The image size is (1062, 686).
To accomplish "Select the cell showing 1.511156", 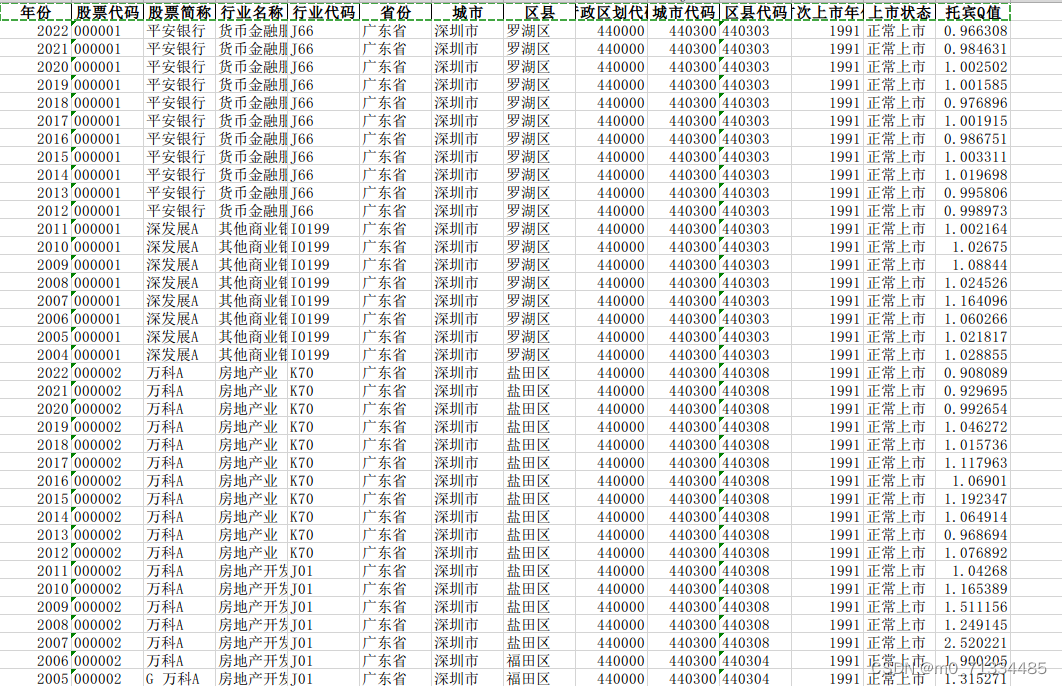I will 973,607.
